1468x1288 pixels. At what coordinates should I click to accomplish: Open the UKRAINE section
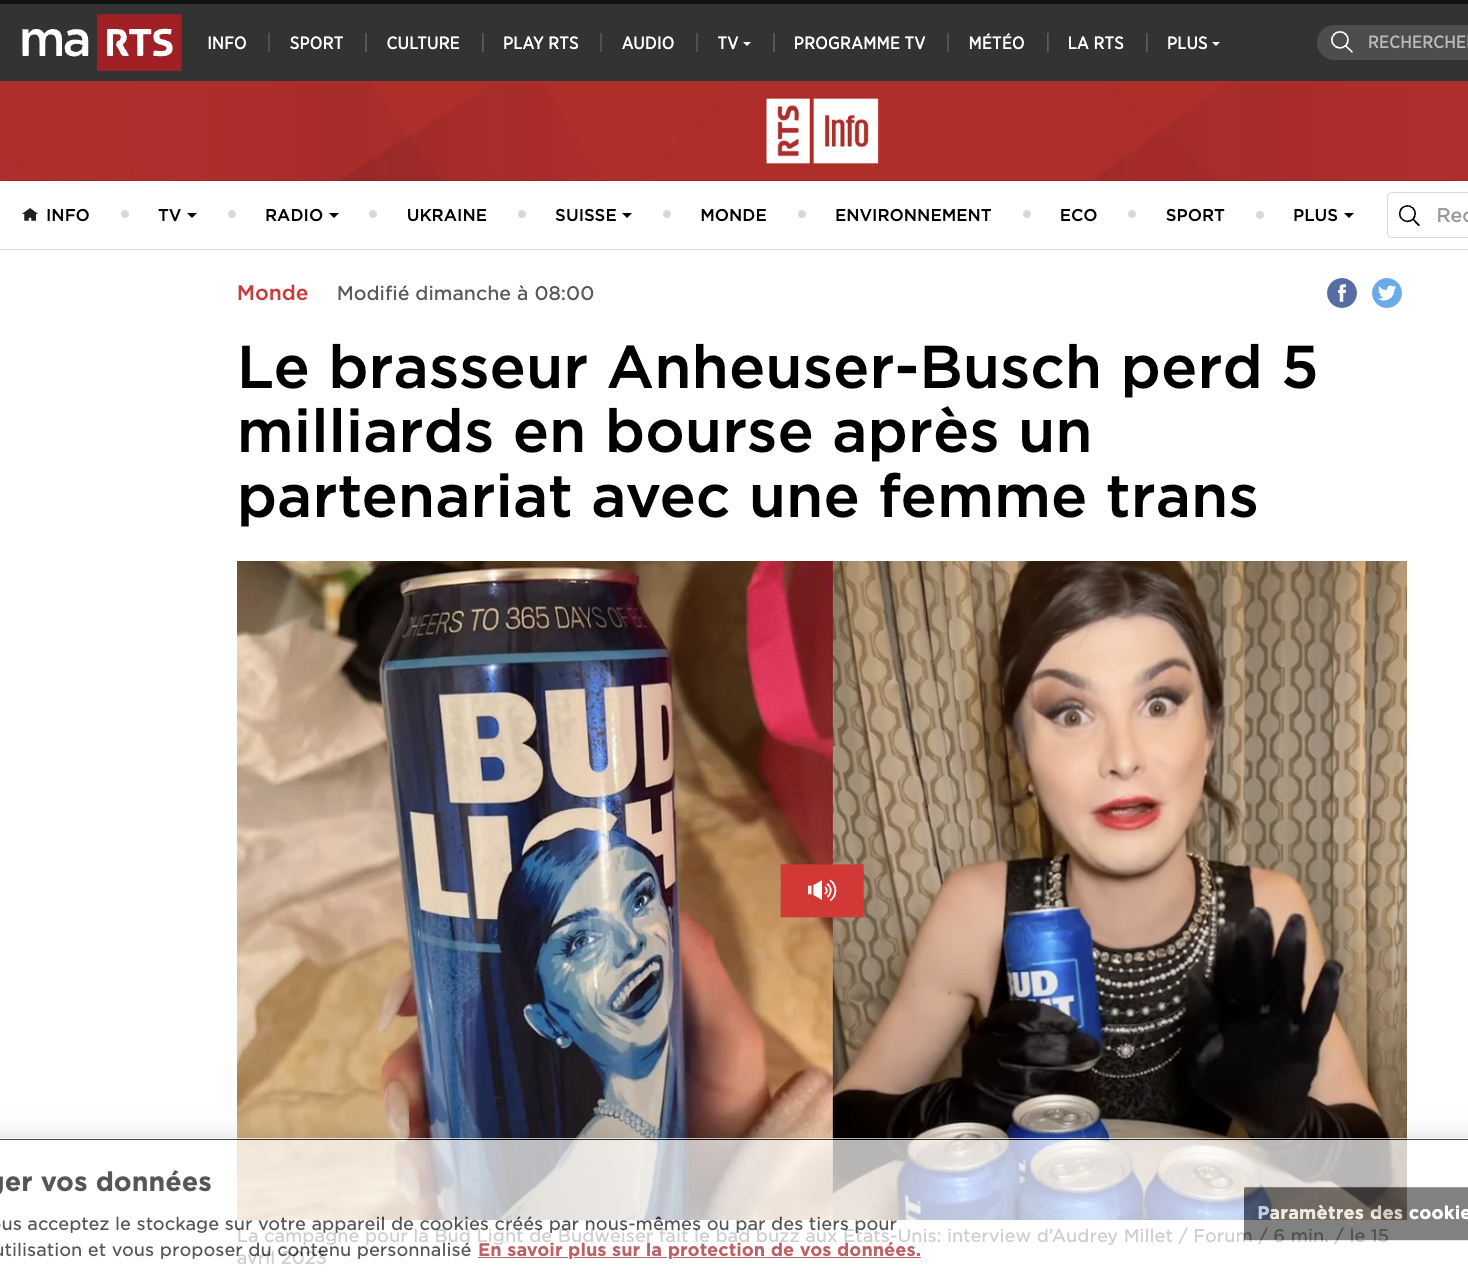[x=447, y=215]
